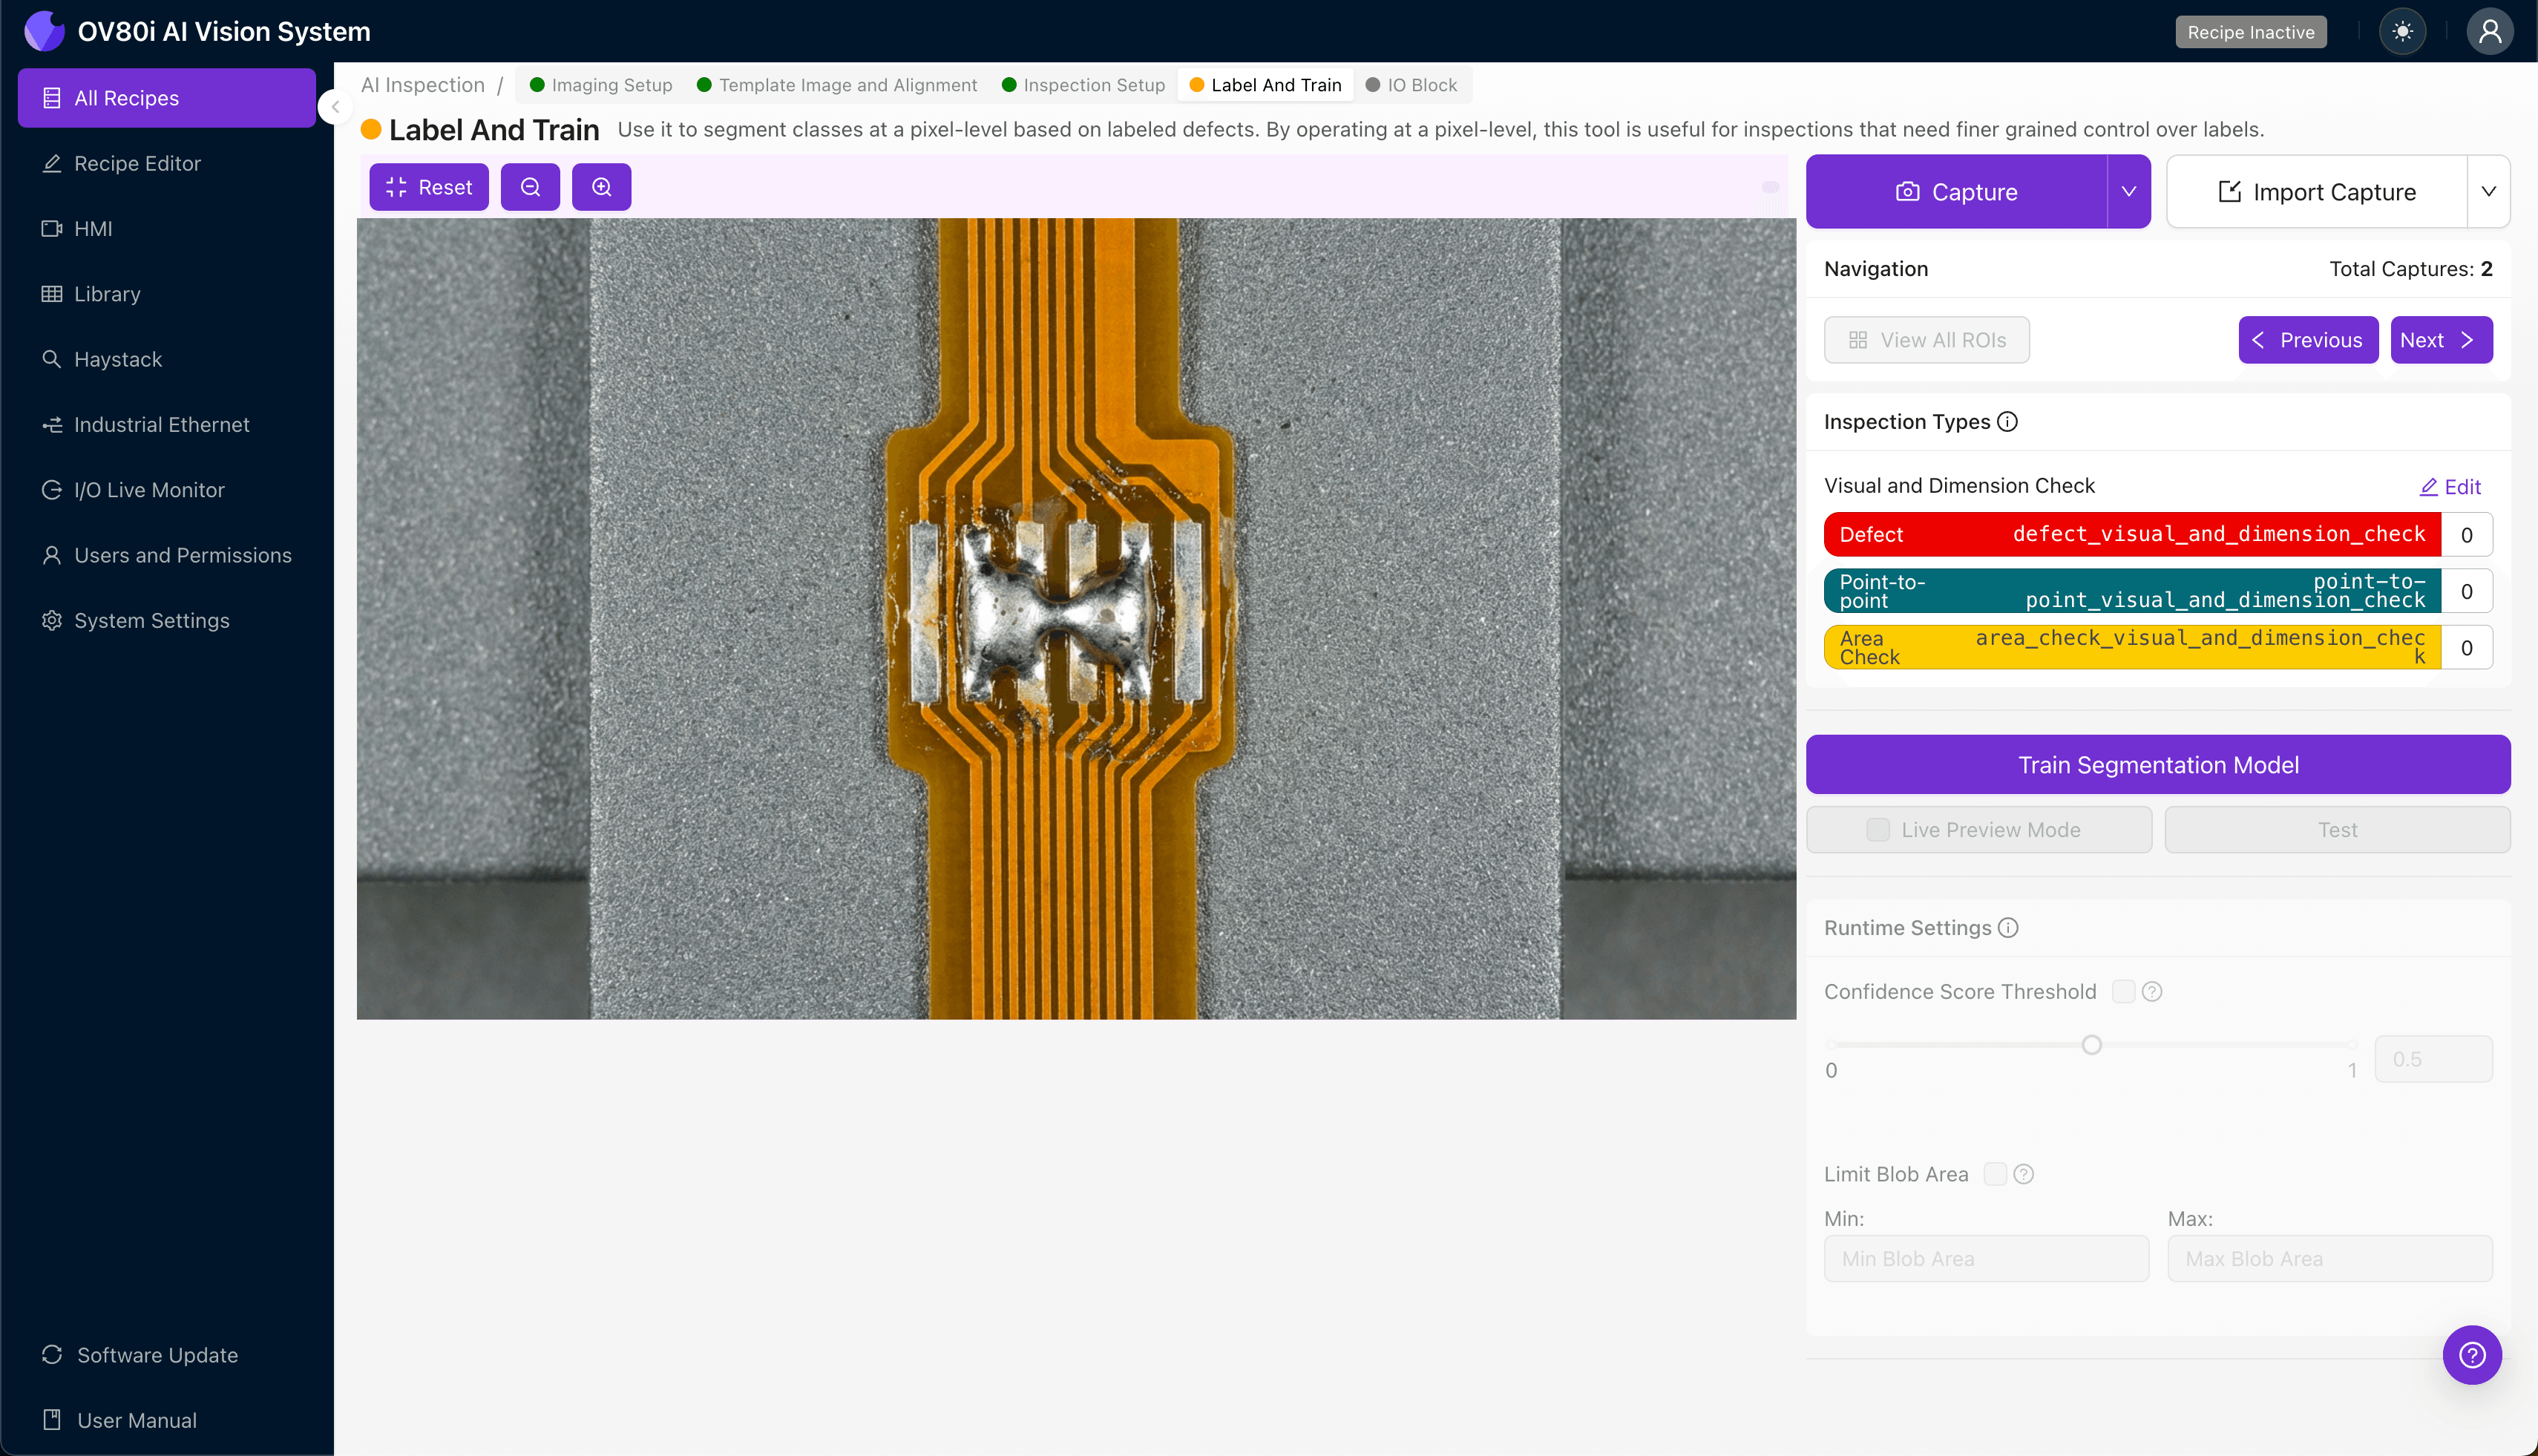The width and height of the screenshot is (2538, 1456).
Task: Enable the Confidence Score Threshold checkbox
Action: [2123, 991]
